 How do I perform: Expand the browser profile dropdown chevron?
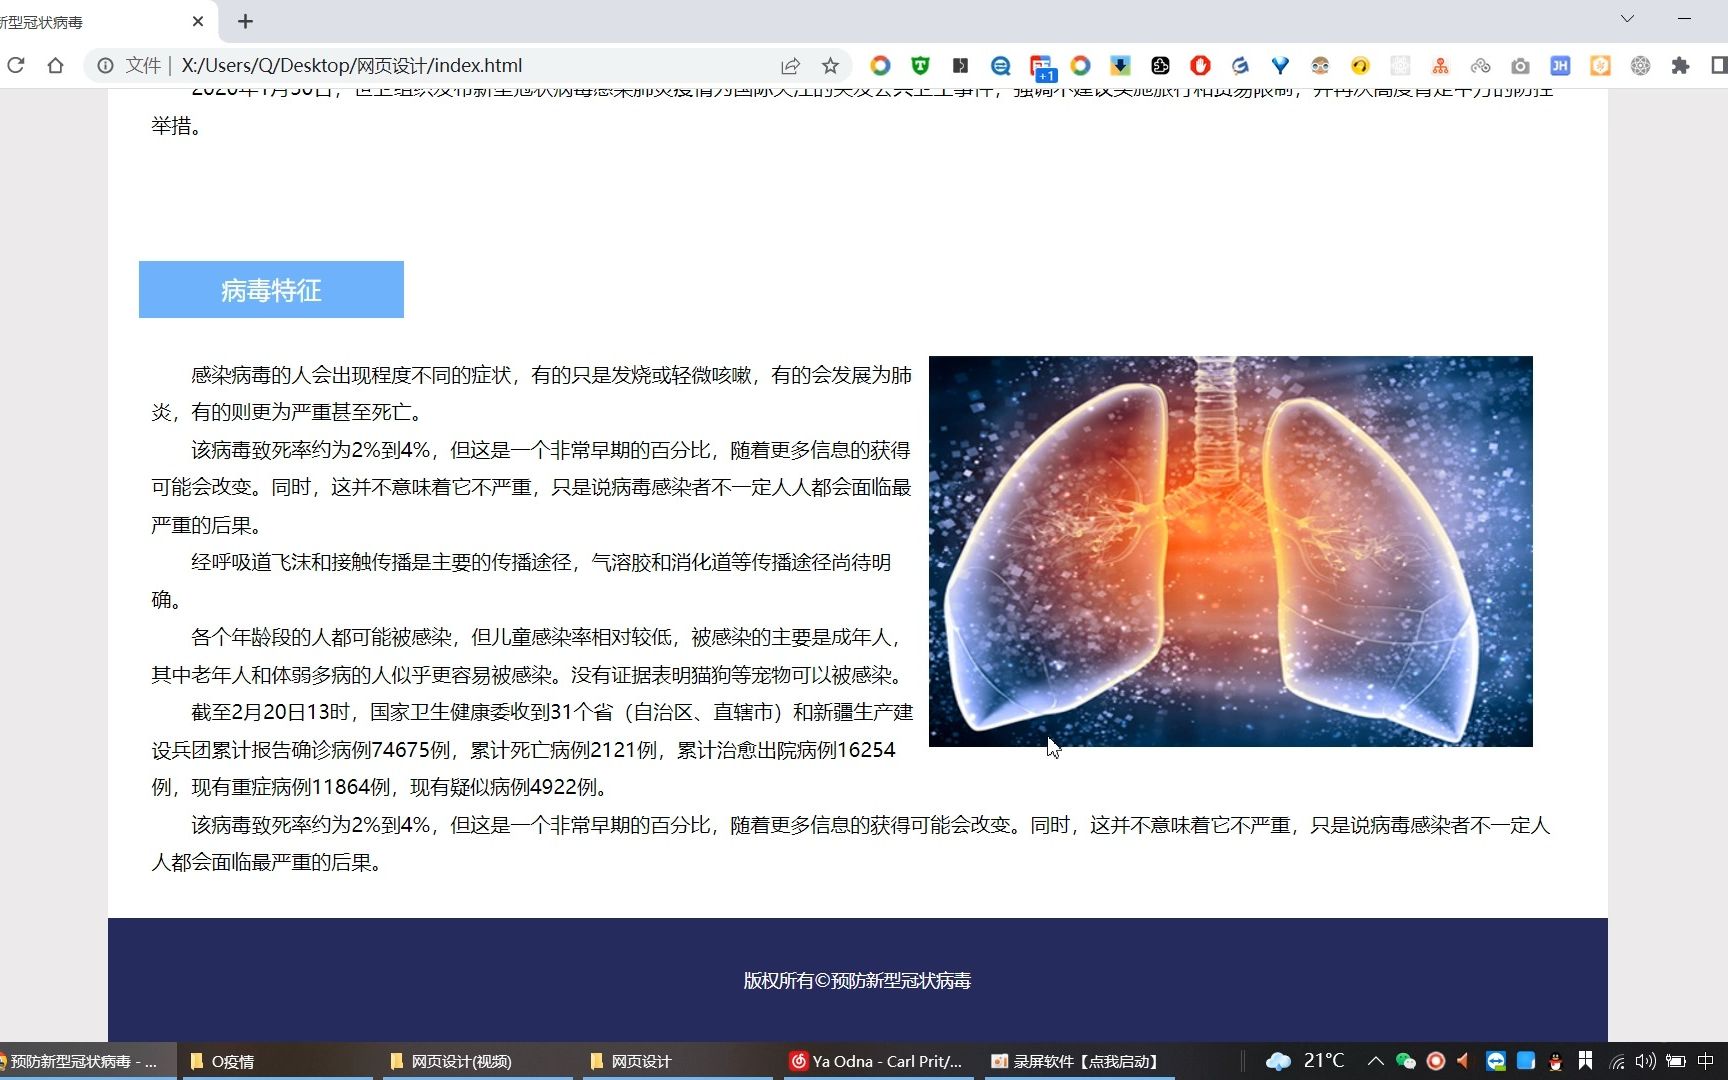(x=1628, y=18)
